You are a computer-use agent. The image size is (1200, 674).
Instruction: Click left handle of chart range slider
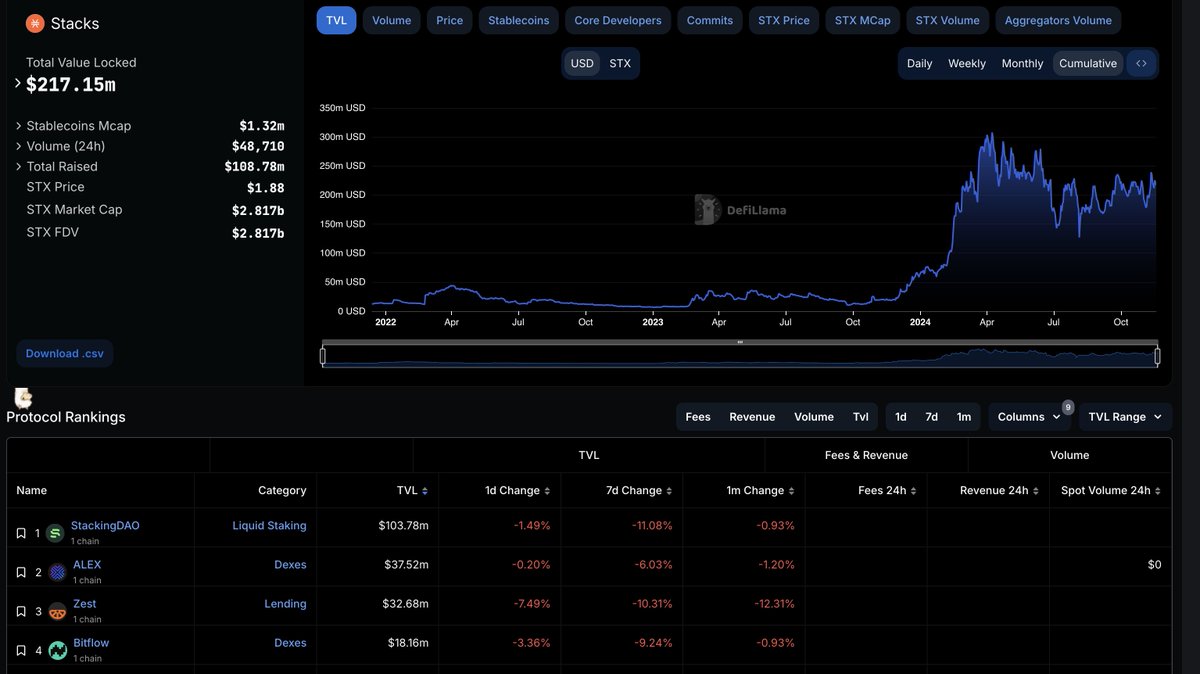(322, 356)
